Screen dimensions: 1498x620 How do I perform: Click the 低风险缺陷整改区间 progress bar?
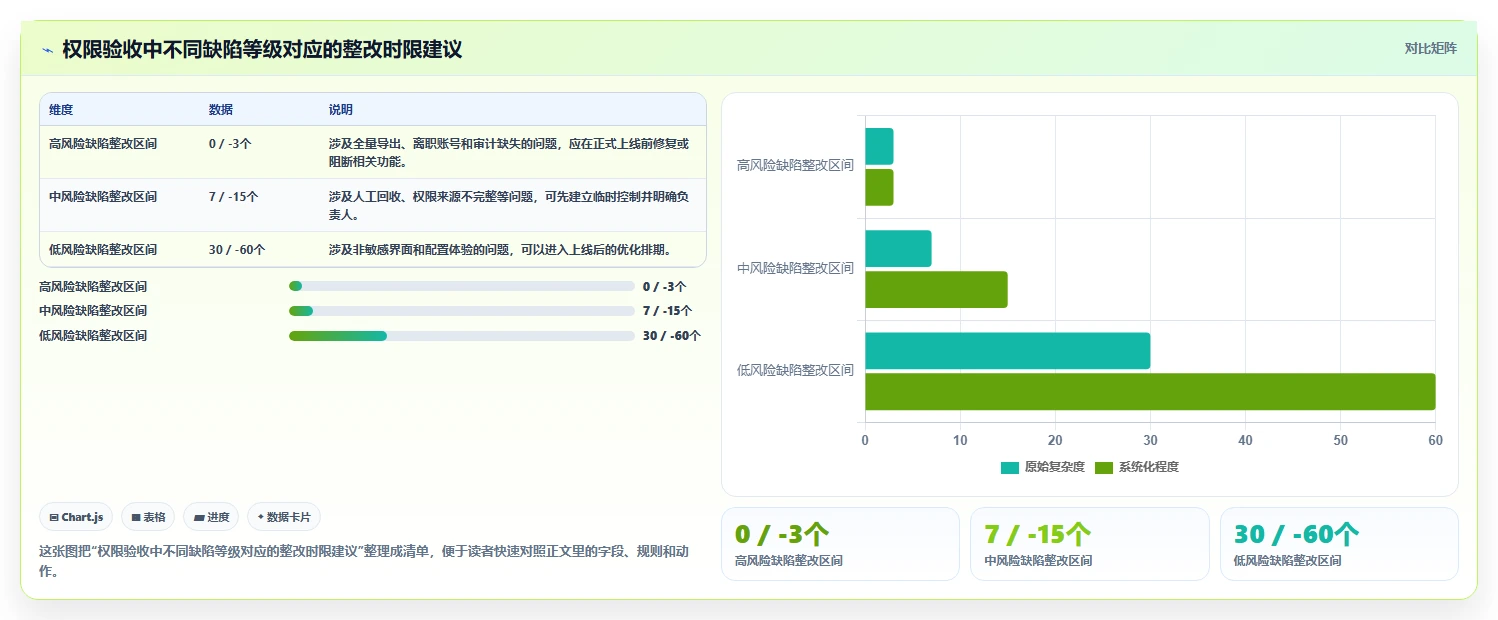click(x=462, y=336)
